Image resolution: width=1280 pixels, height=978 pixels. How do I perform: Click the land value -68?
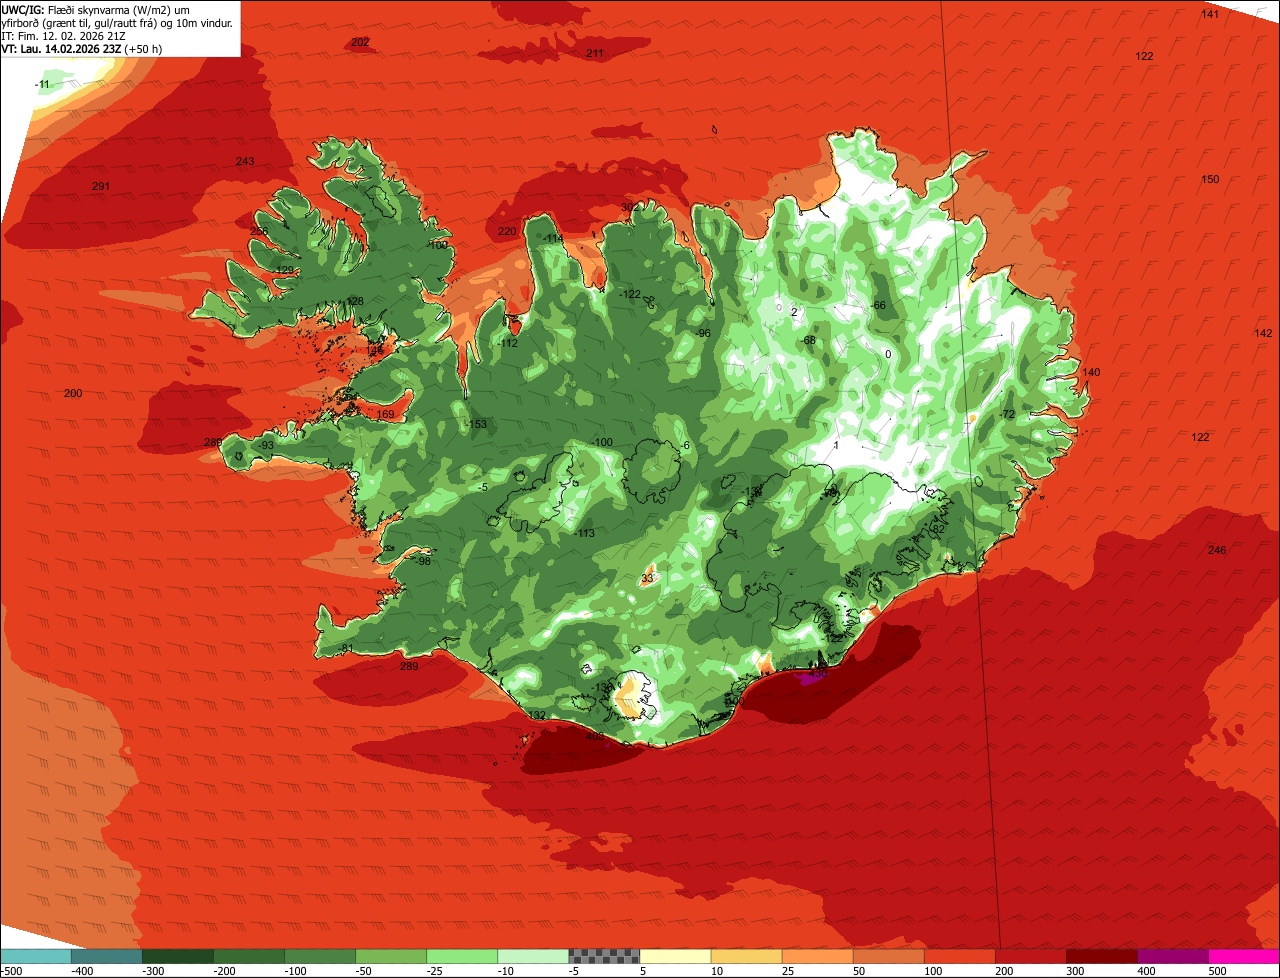coord(808,340)
